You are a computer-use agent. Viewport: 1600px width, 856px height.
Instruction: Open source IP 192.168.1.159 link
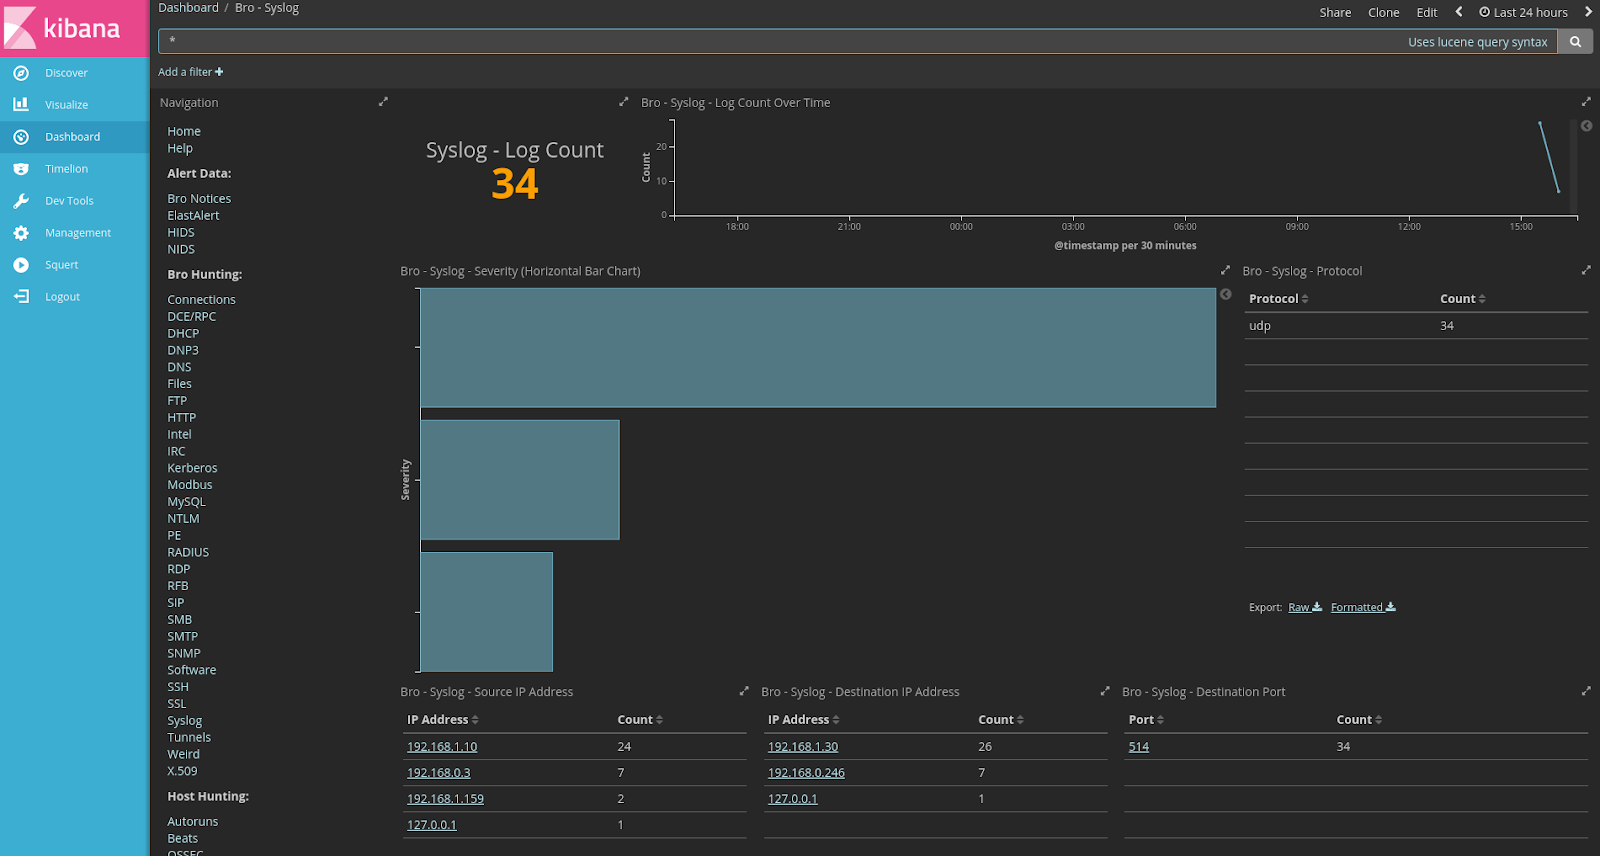tap(445, 799)
